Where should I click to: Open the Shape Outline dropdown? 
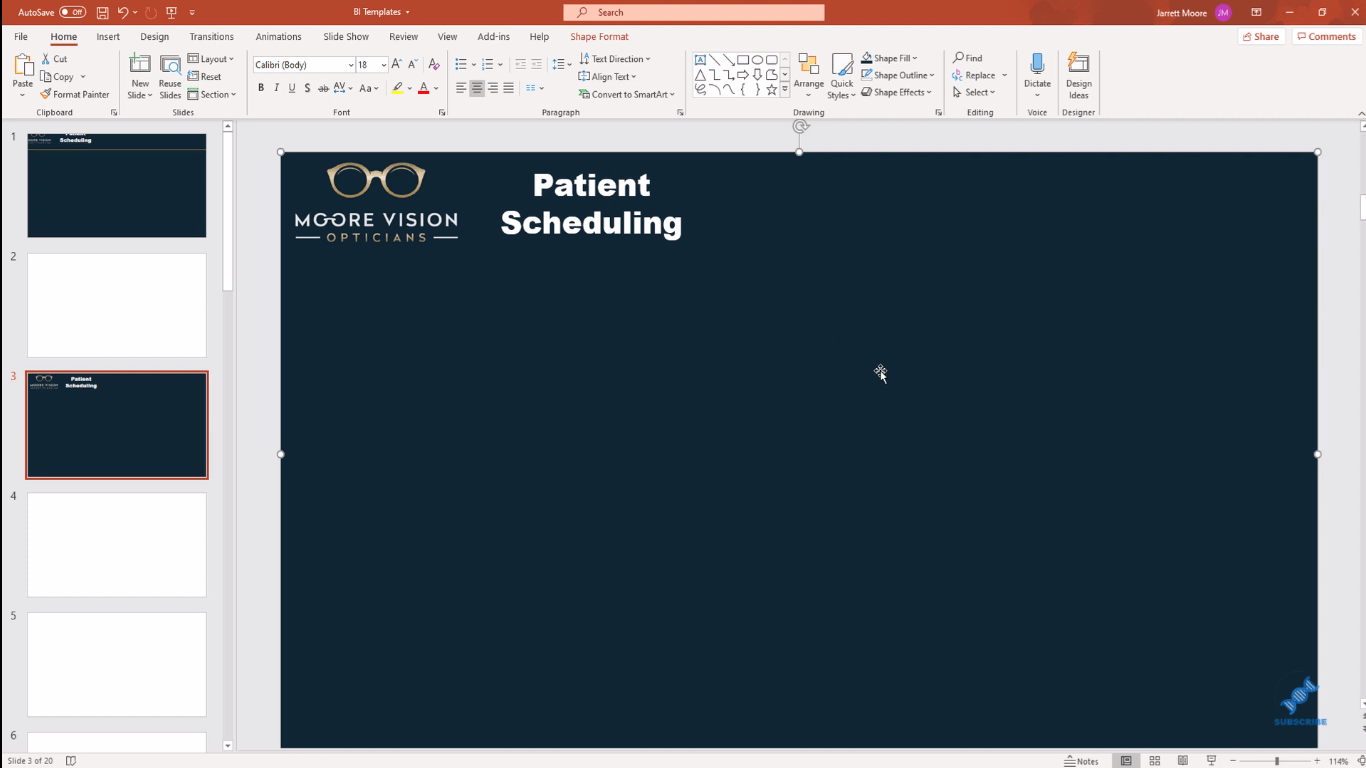point(897,75)
